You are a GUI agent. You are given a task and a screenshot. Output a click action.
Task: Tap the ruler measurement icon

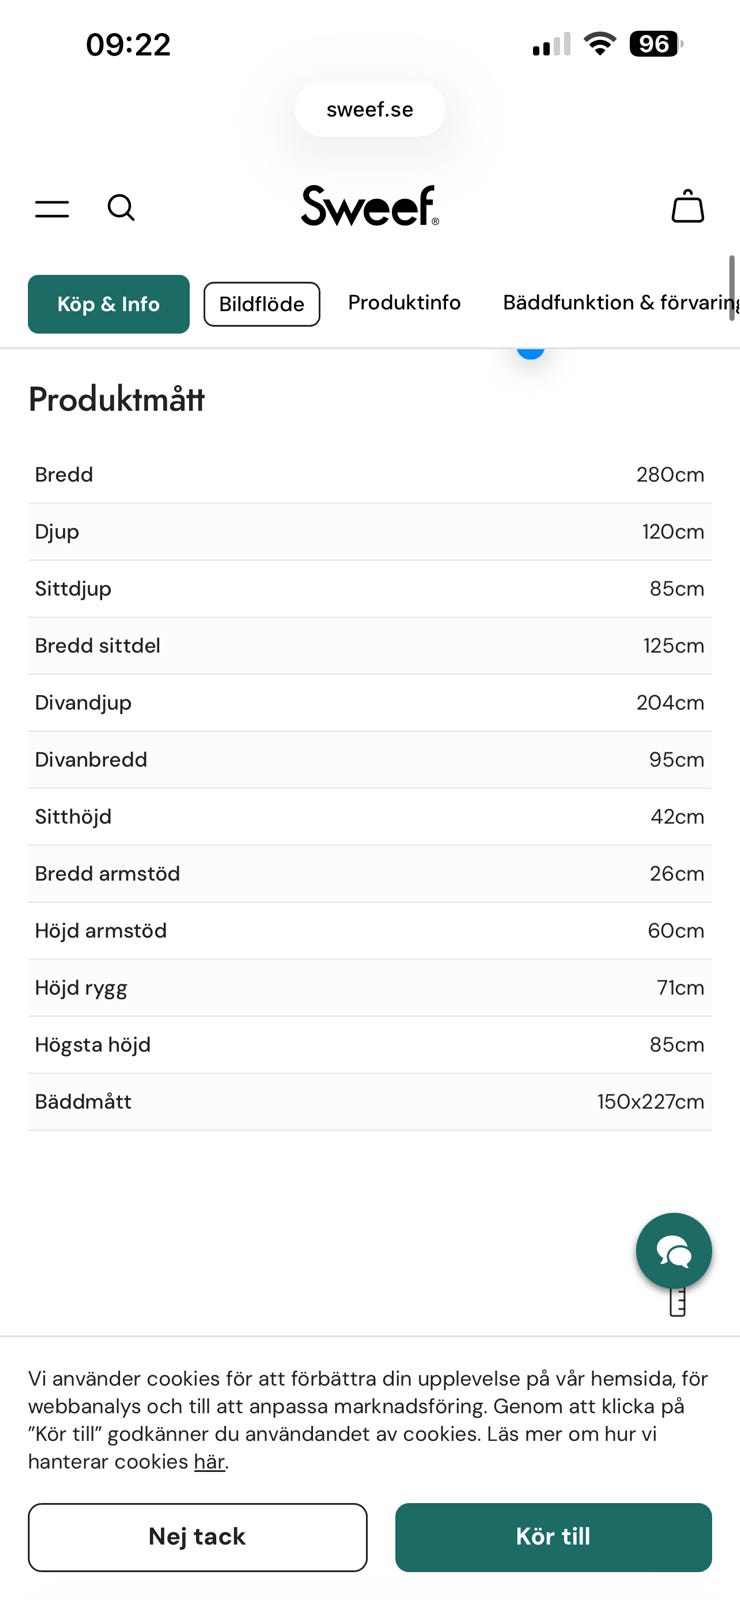pyautogui.click(x=677, y=1301)
